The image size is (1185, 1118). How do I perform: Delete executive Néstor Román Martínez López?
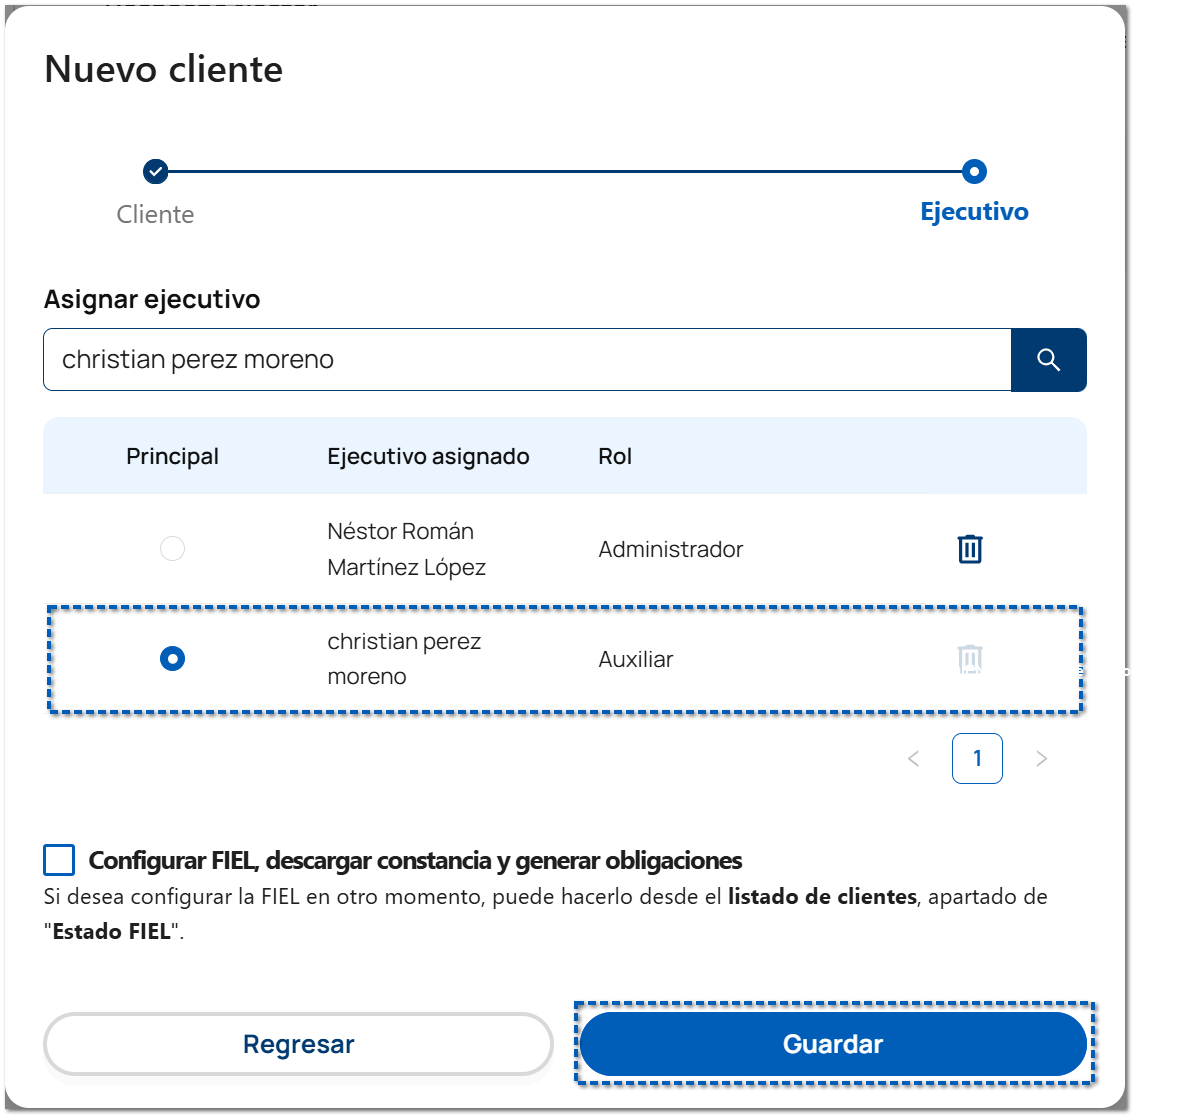coord(970,549)
